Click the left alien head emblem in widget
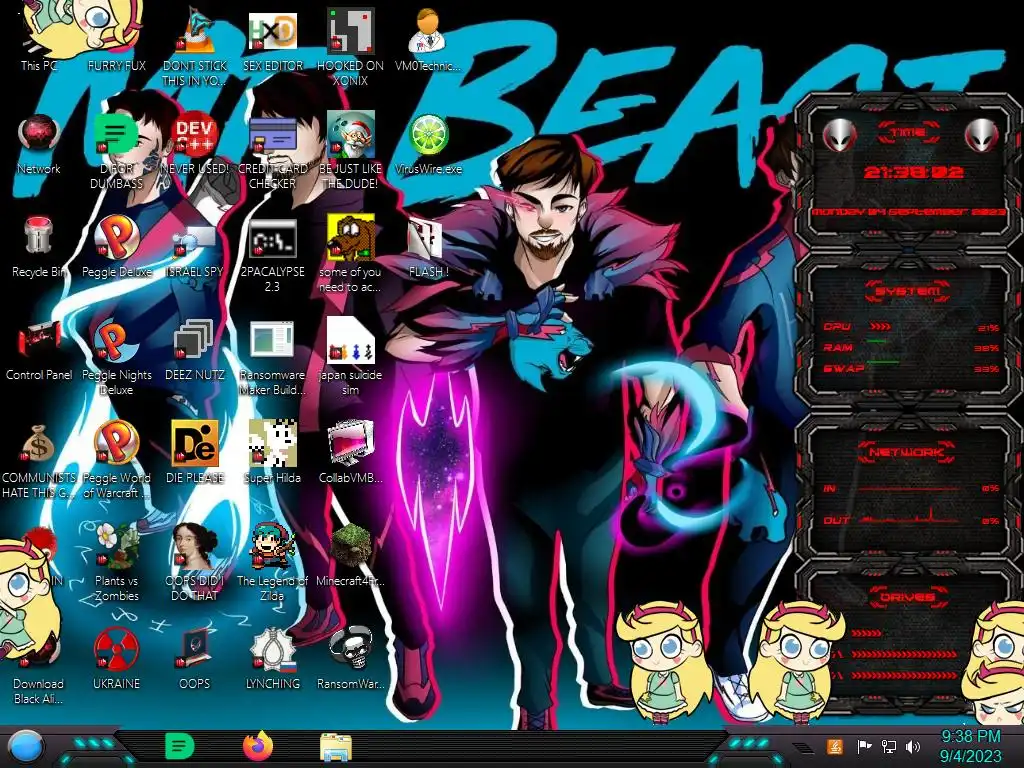The height and width of the screenshot is (768, 1024). click(x=839, y=136)
